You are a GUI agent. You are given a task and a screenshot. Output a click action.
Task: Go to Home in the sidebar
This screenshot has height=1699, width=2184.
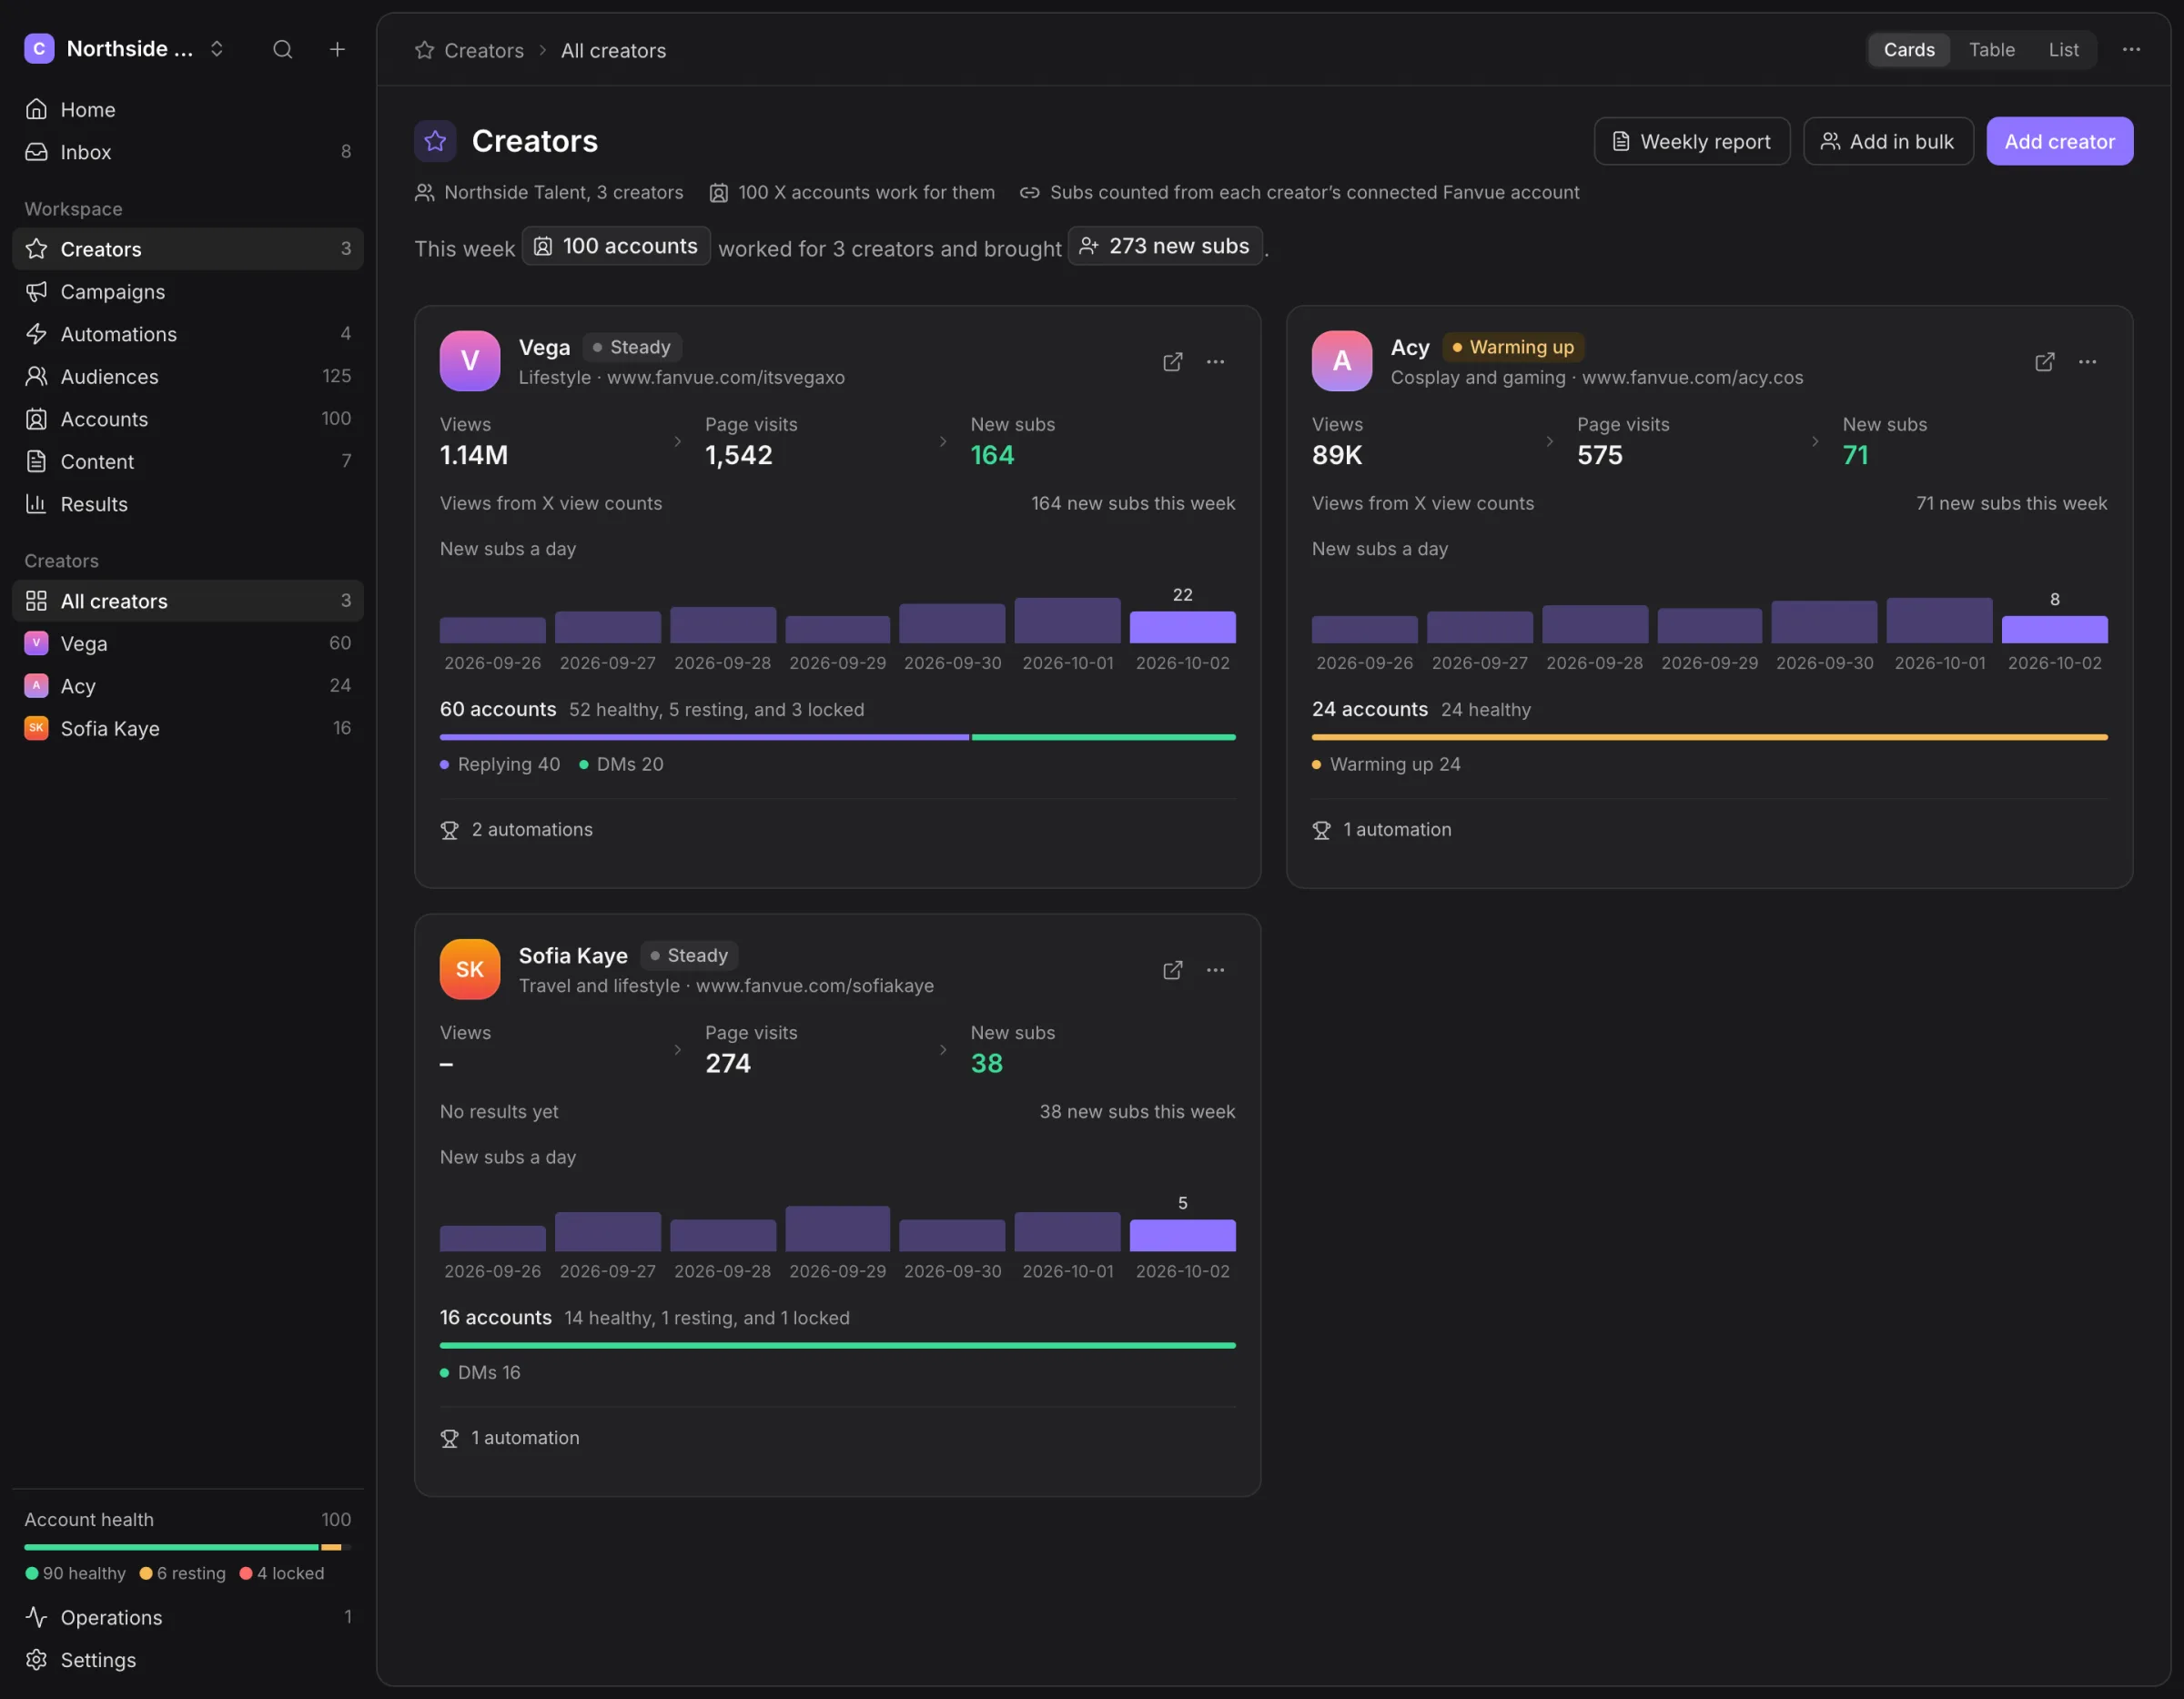[x=188, y=110]
